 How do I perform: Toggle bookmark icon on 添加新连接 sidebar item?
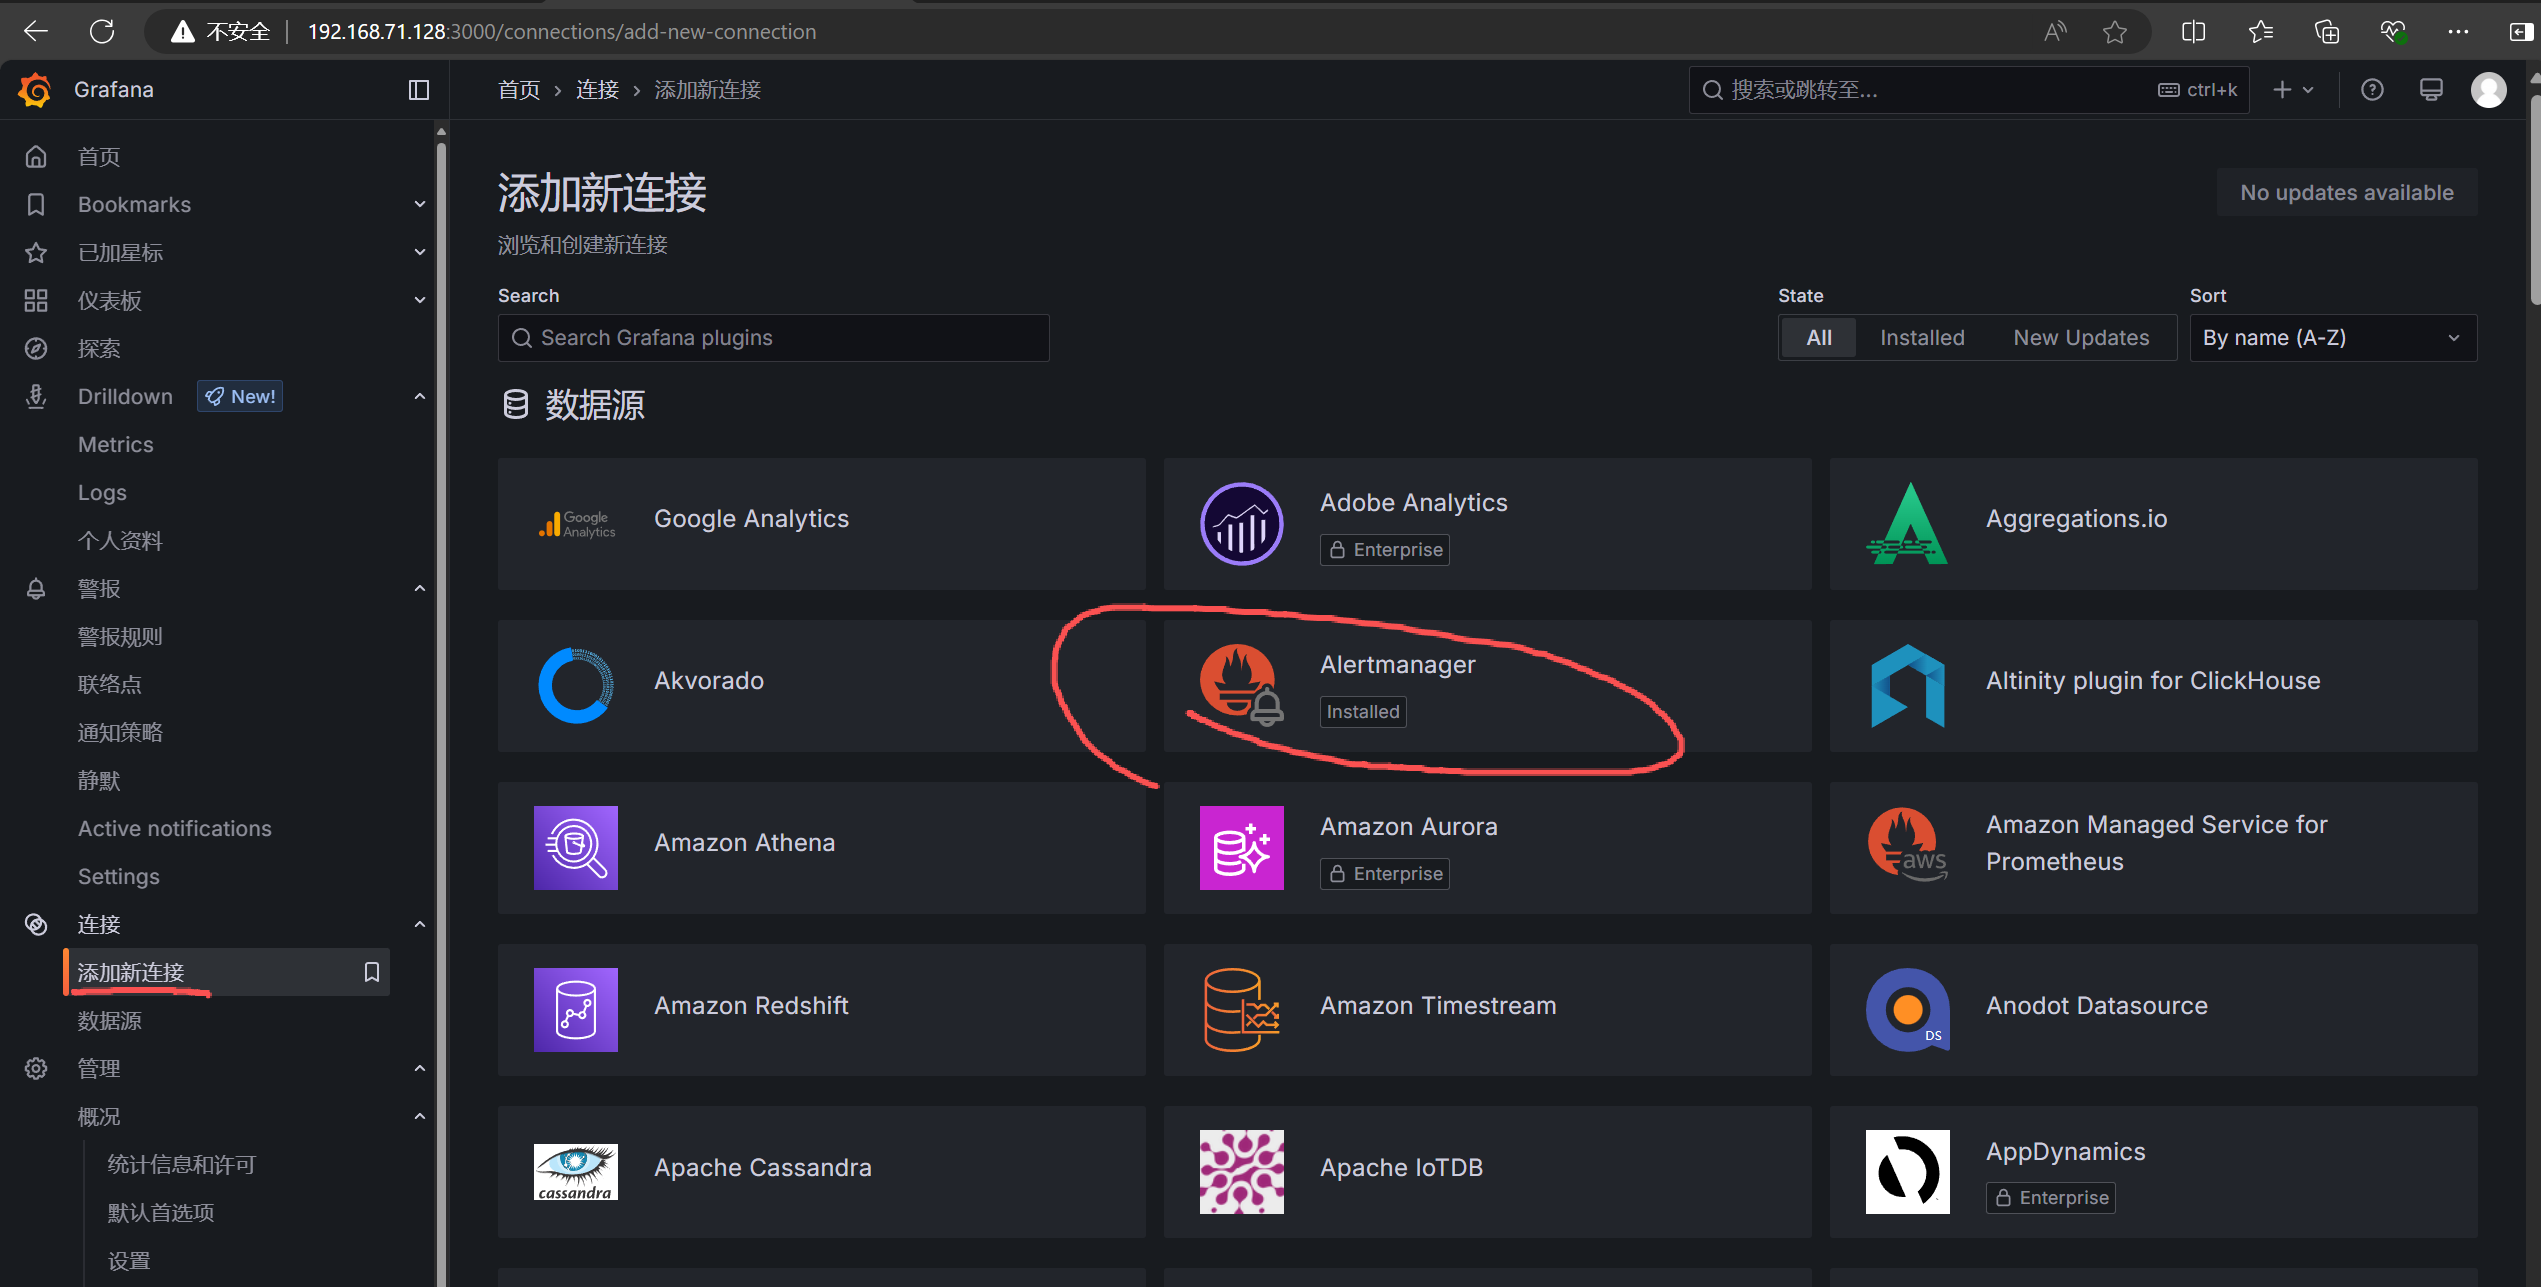372,972
